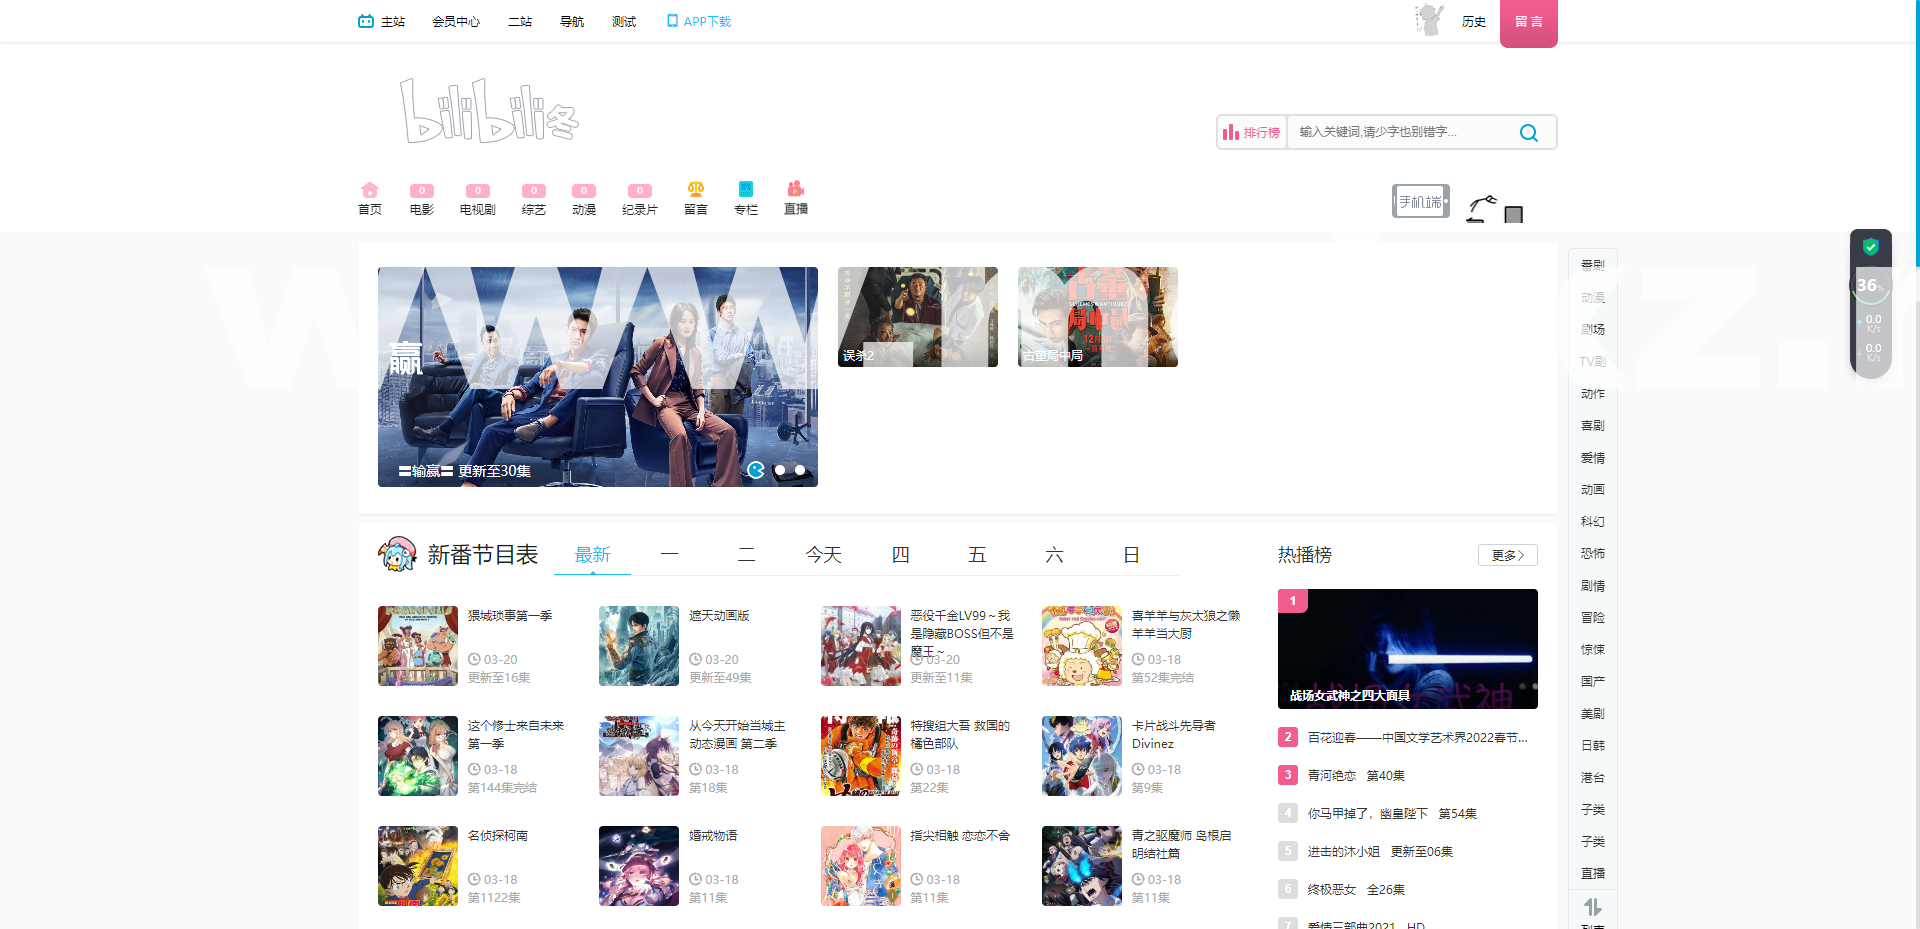Select the active first carousel indicator
Image resolution: width=1920 pixels, height=929 pixels.
coord(756,470)
